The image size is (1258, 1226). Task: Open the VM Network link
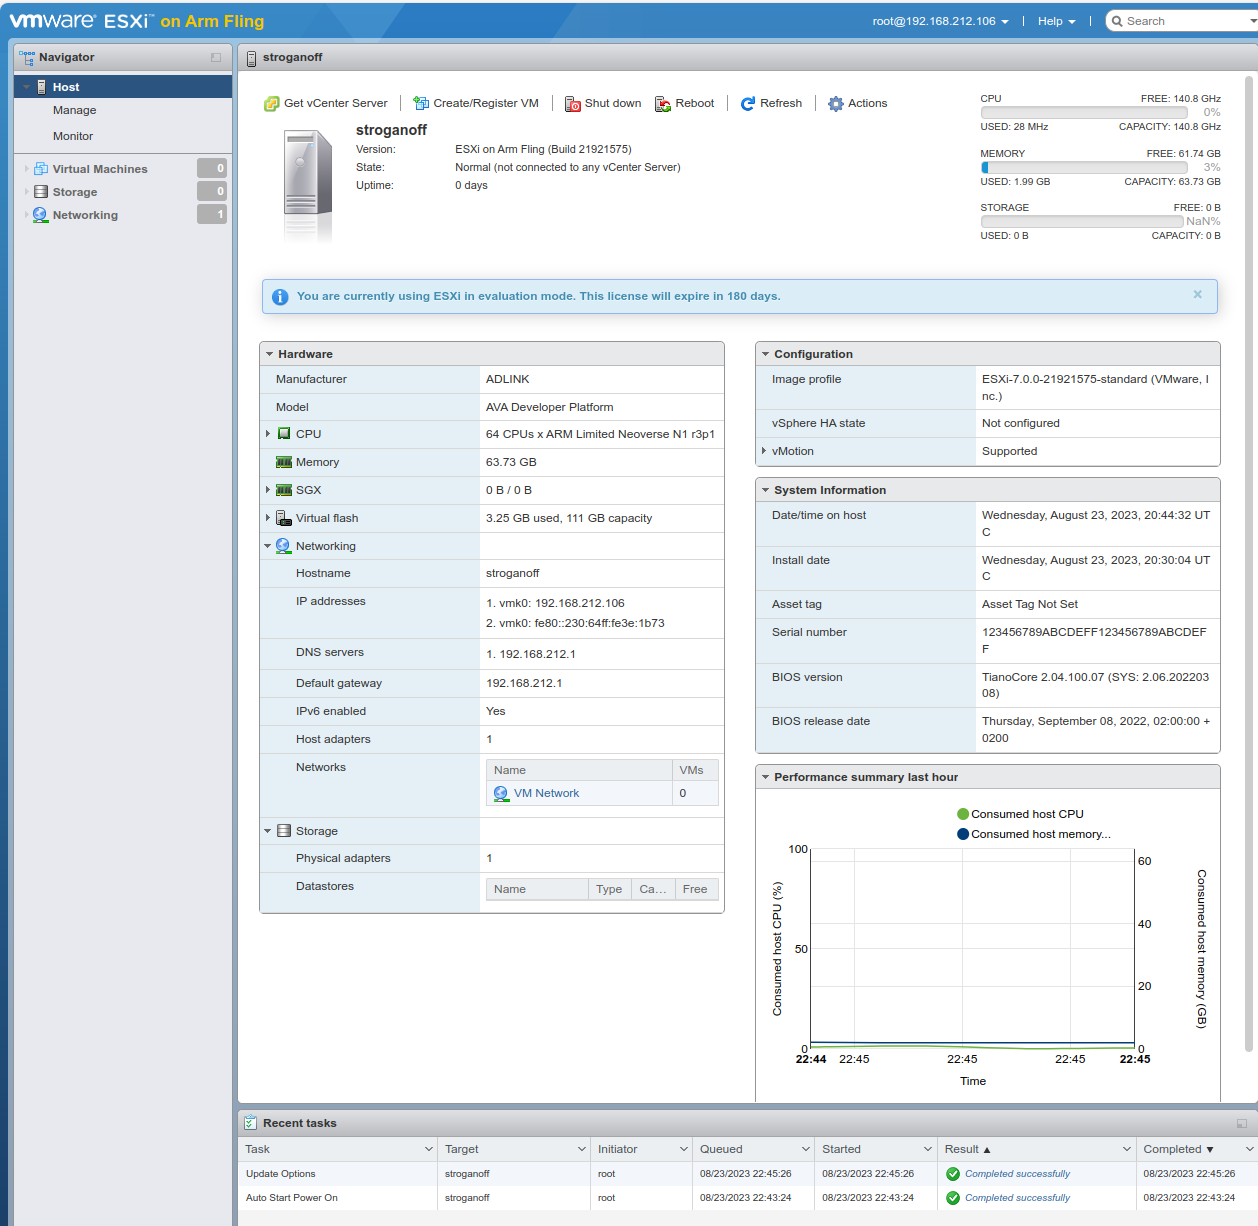pos(546,793)
